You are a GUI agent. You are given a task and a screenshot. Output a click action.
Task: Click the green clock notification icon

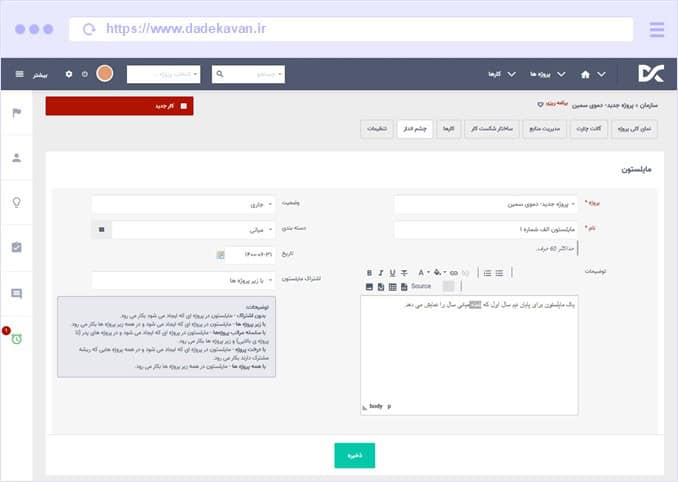pyautogui.click(x=16, y=339)
